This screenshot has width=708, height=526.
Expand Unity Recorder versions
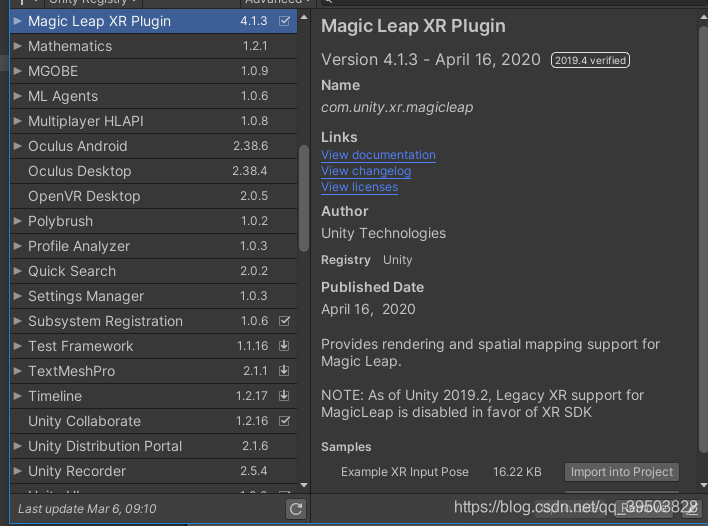pyautogui.click(x=18, y=471)
